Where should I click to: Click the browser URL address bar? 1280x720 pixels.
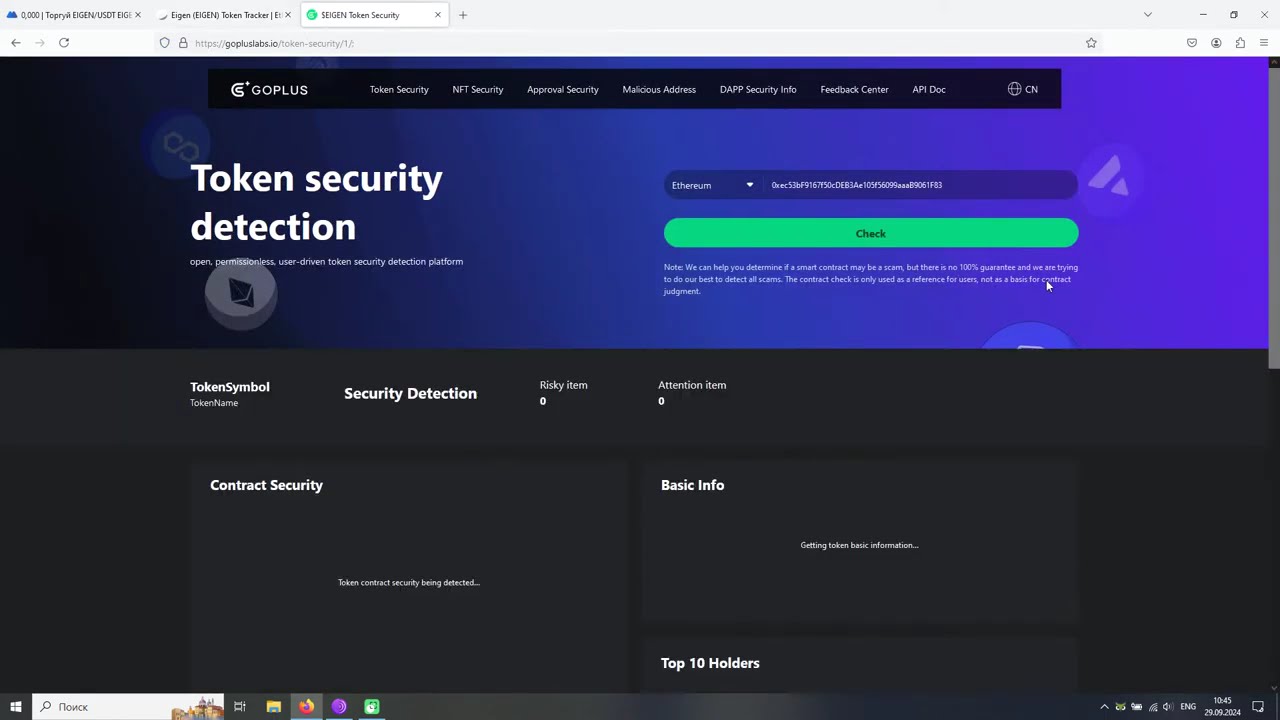click(x=630, y=43)
